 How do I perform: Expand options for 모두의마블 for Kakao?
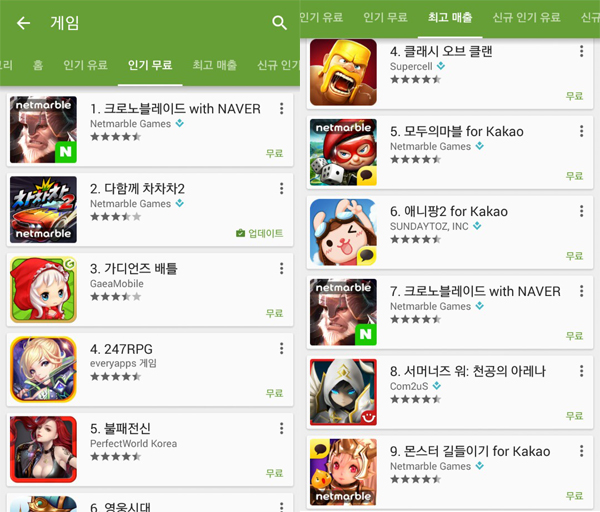[581, 131]
